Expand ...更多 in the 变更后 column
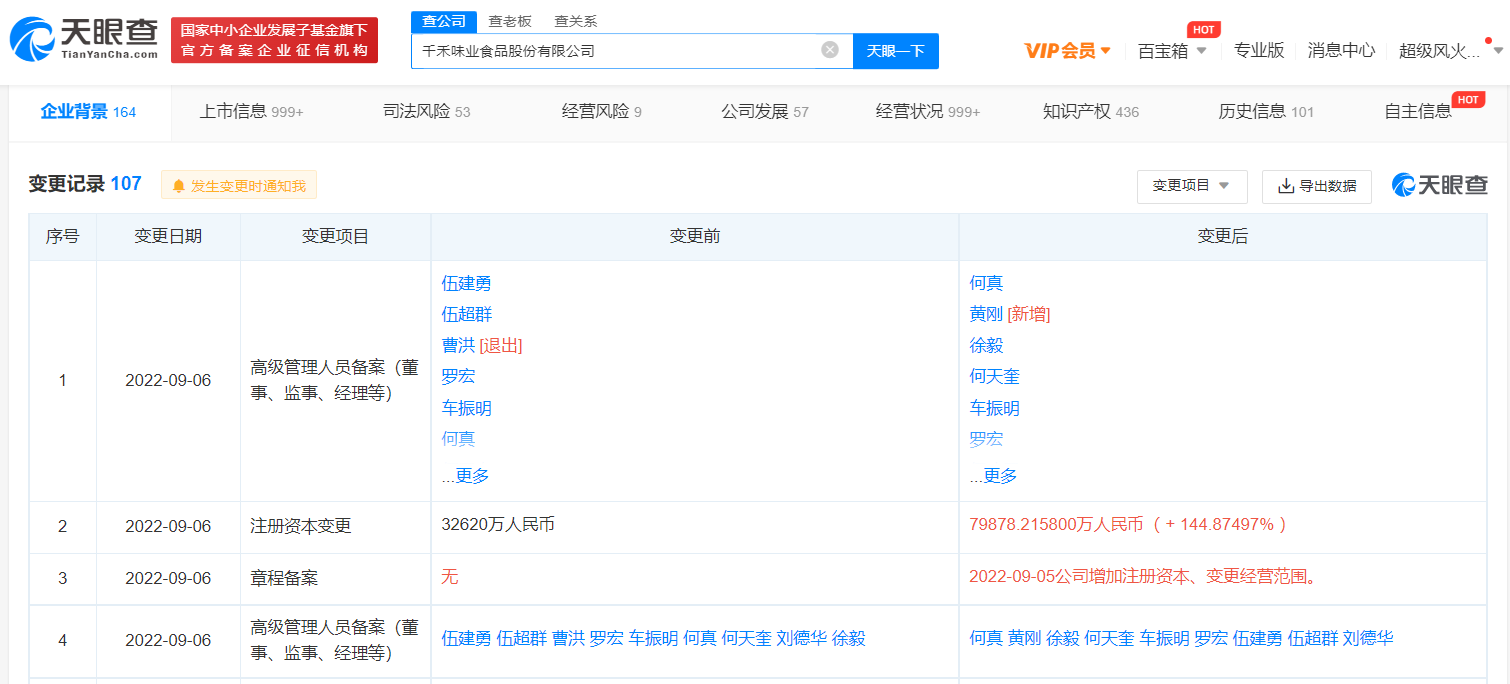1510x684 pixels. [x=994, y=476]
